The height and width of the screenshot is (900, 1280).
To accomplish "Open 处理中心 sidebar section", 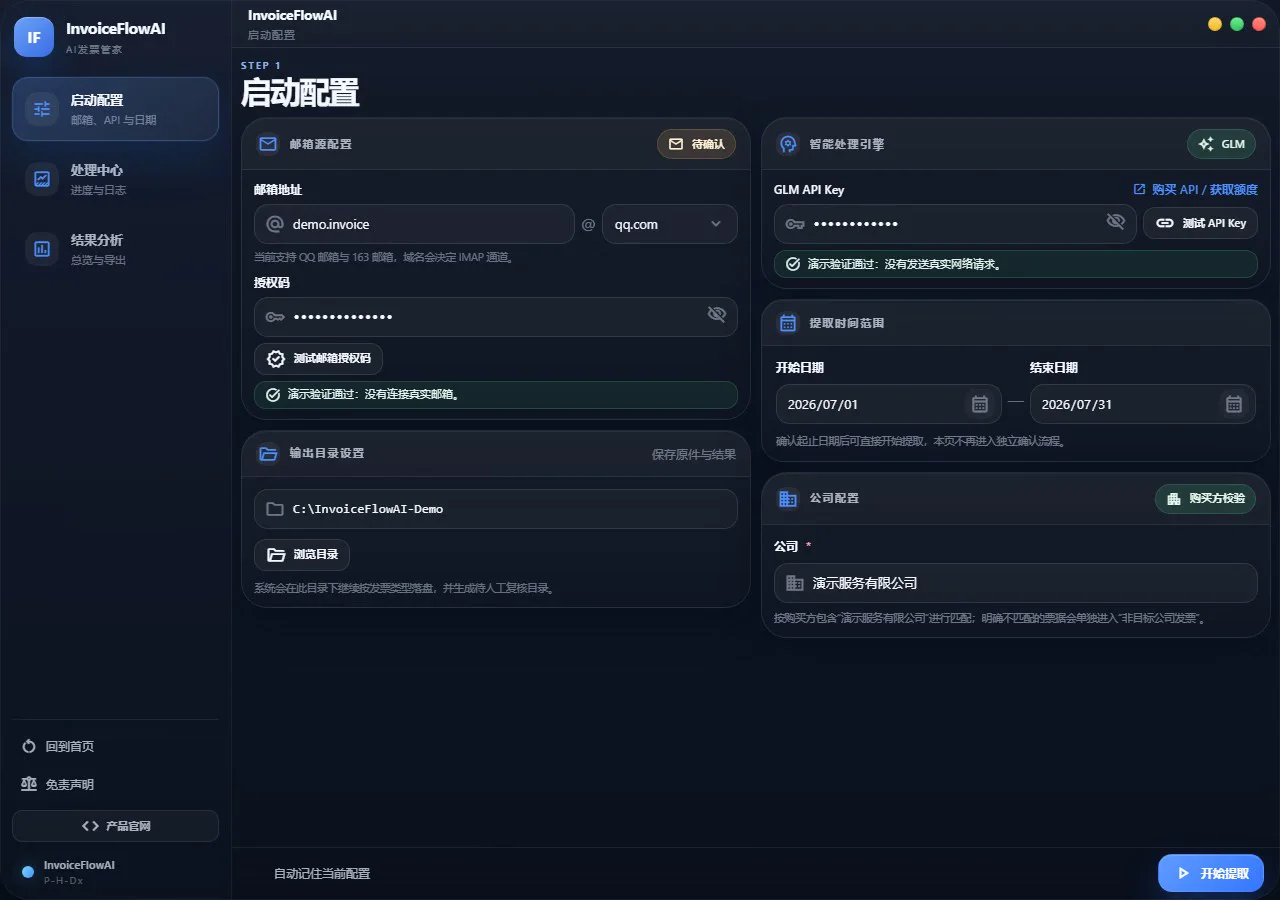I will (x=115, y=179).
